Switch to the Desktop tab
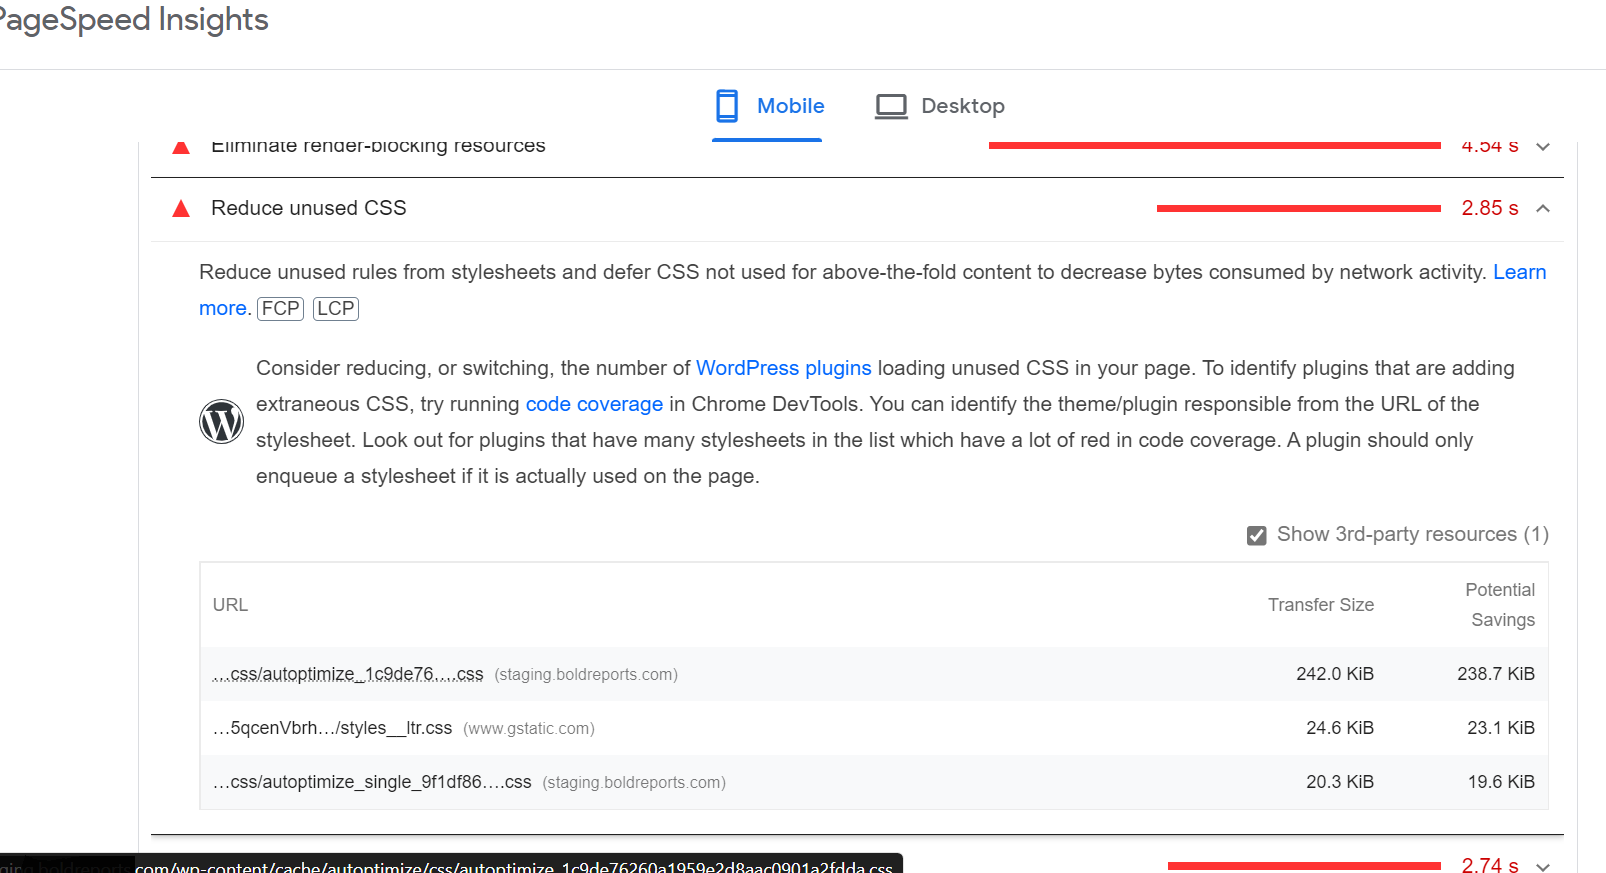The height and width of the screenshot is (873, 1606). 939,106
